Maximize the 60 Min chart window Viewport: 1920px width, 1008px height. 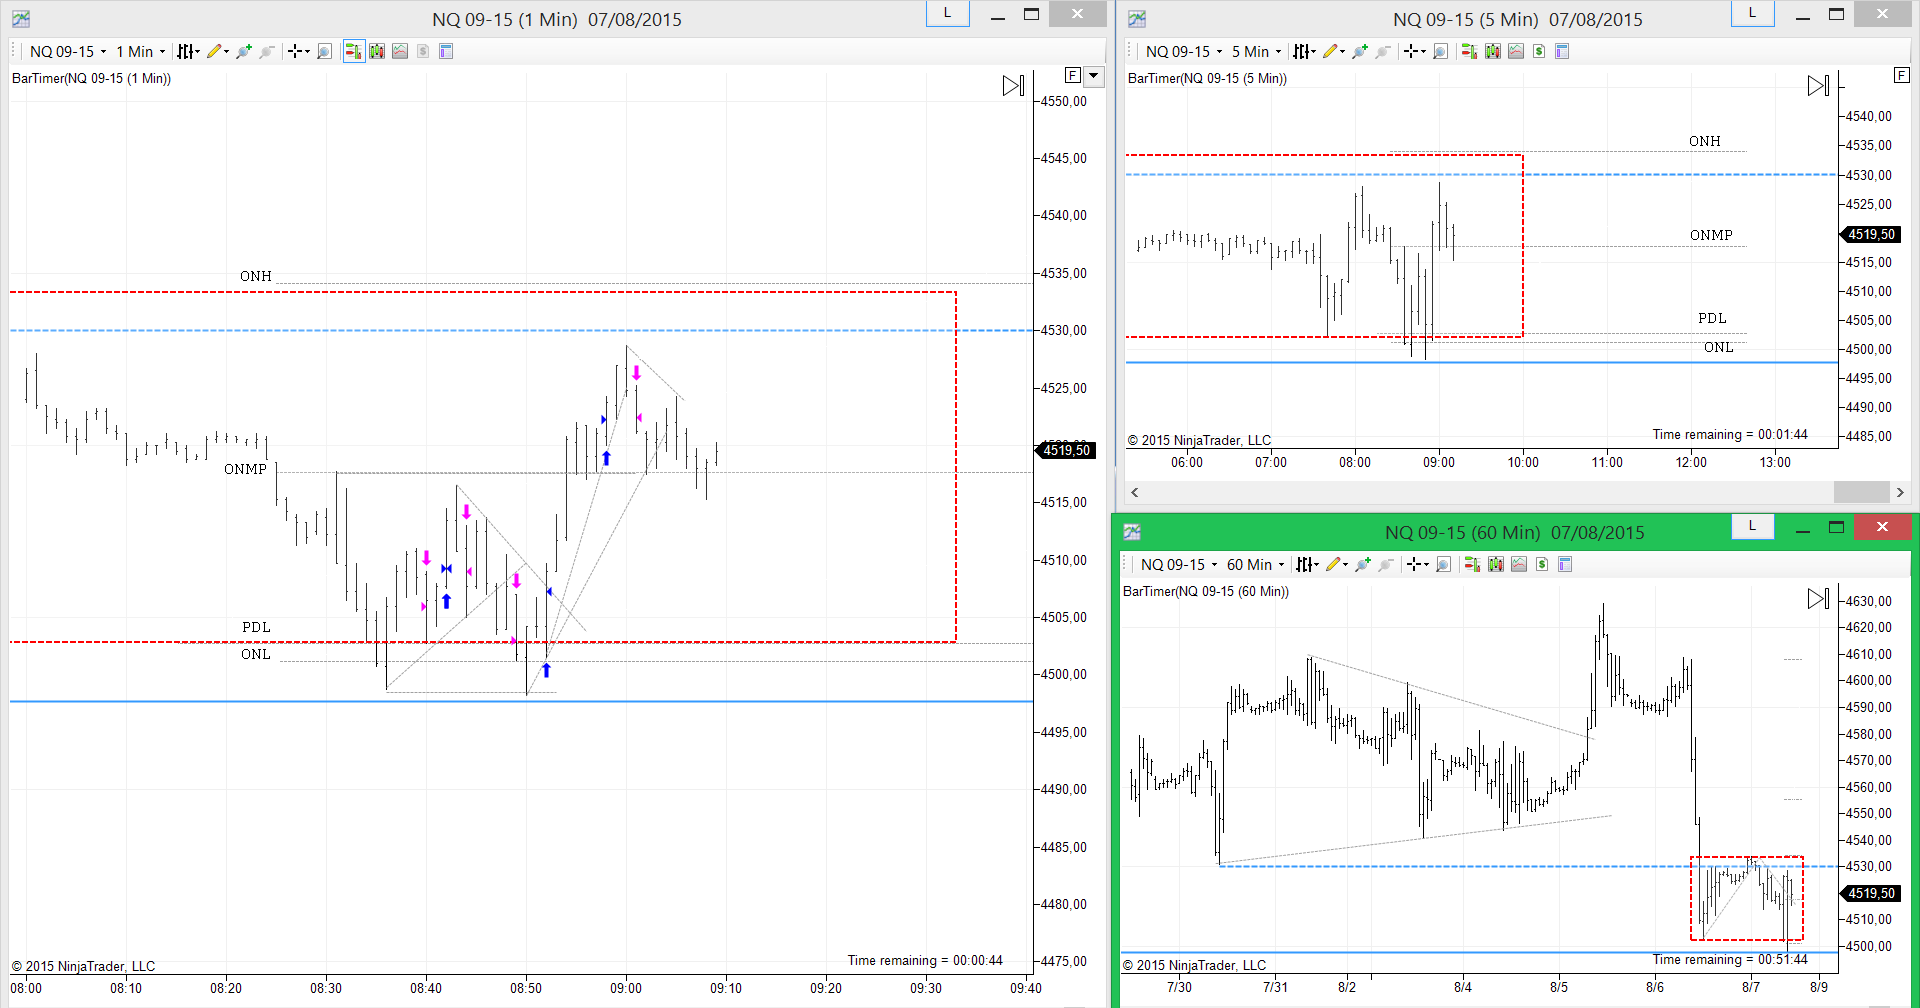pos(1836,527)
